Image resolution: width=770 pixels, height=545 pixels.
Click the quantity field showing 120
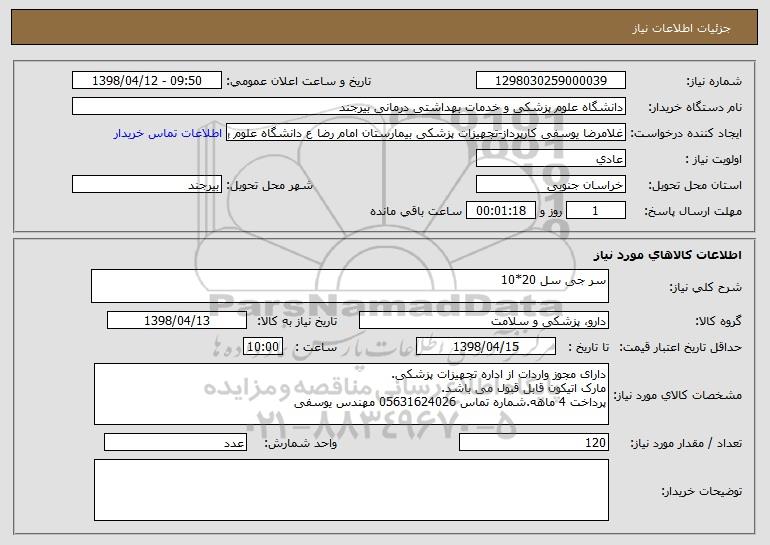point(534,443)
